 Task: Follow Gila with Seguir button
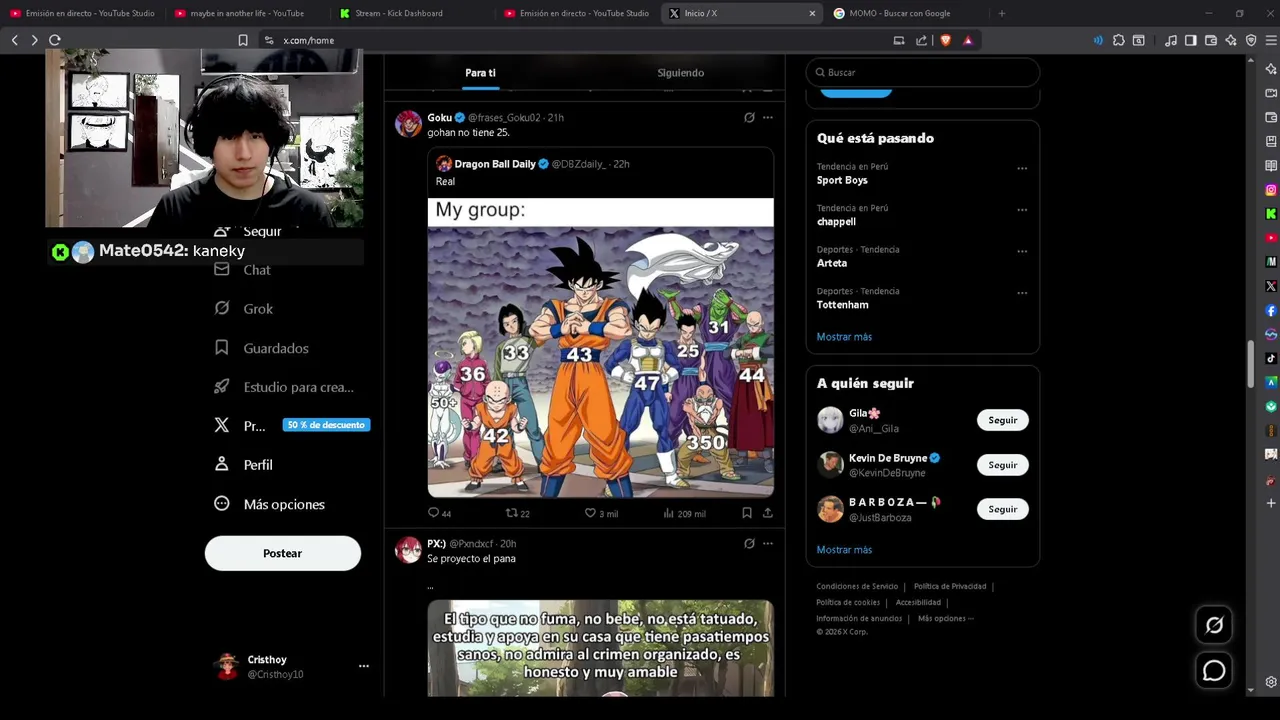click(1003, 420)
